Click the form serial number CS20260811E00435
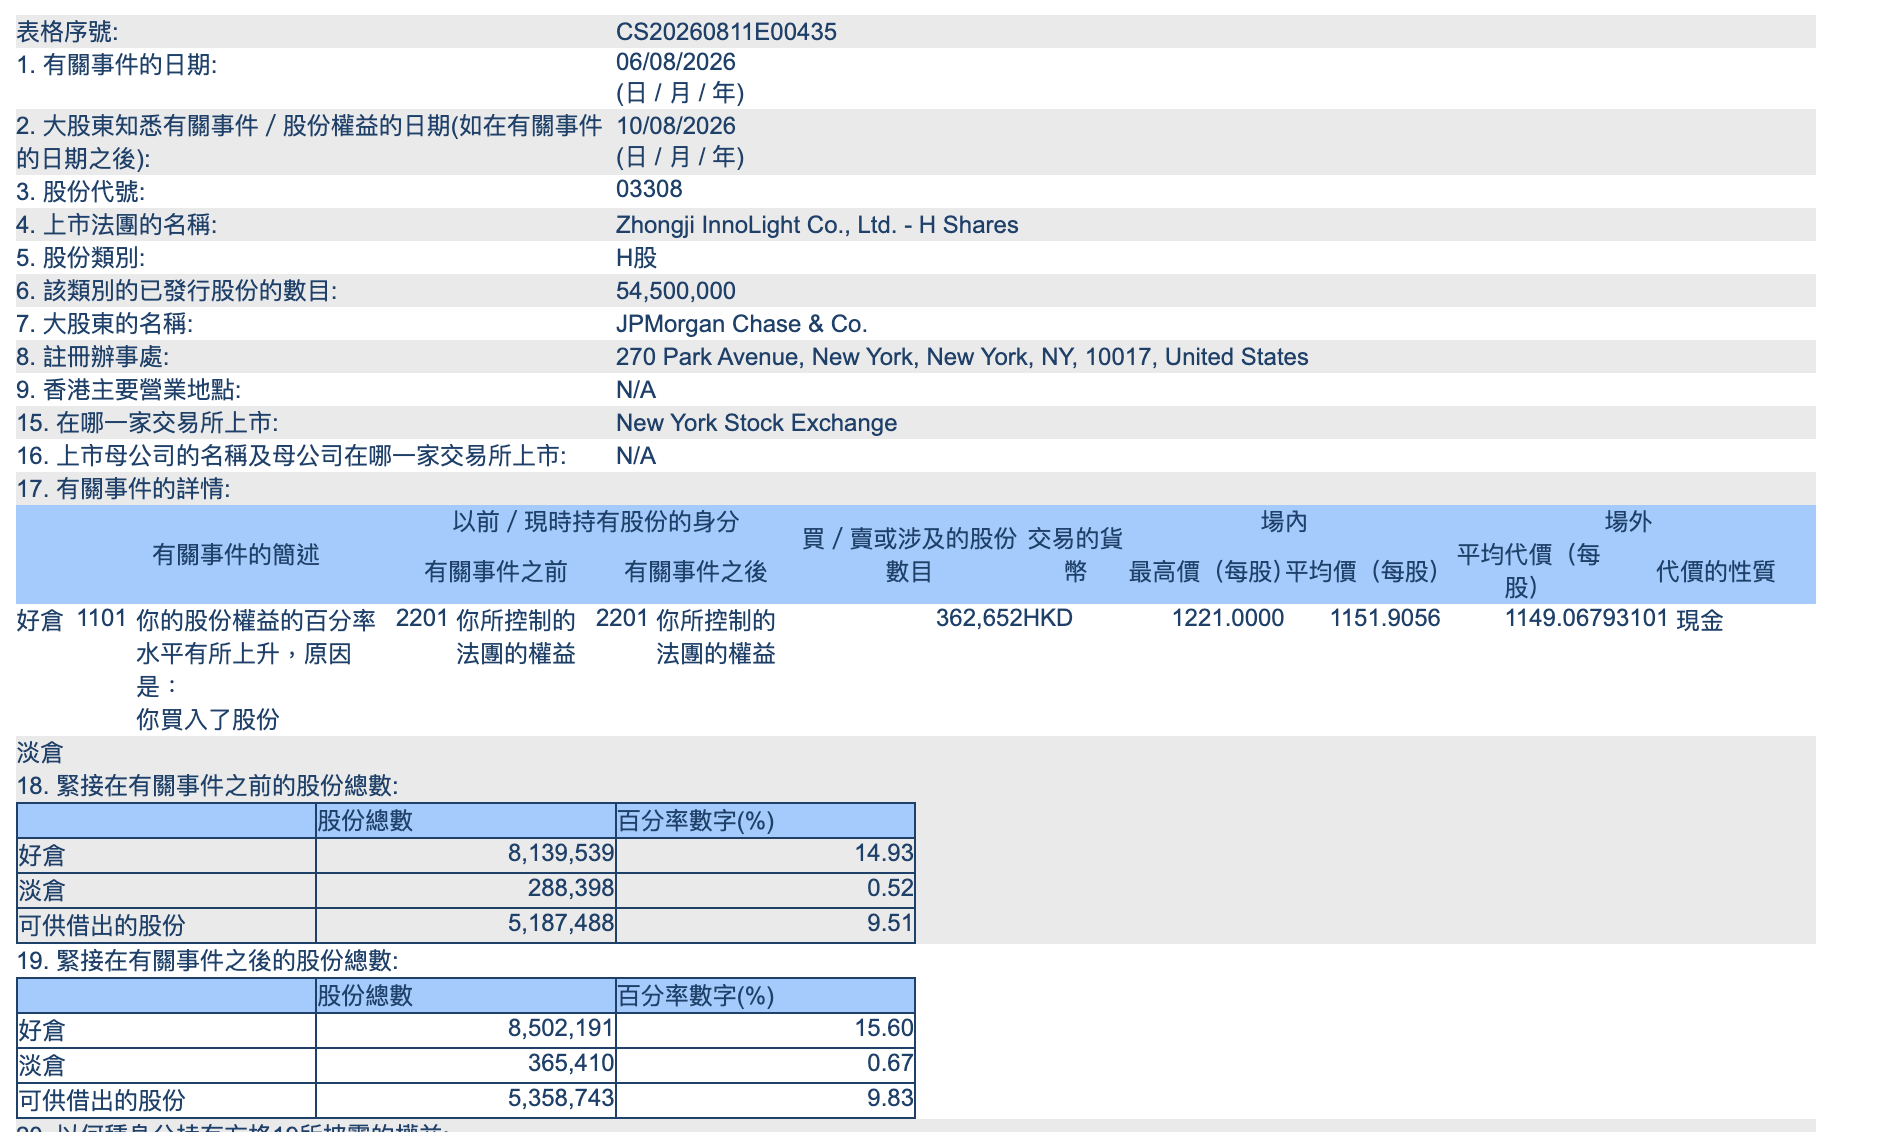Viewport: 1882px width, 1132px height. [726, 31]
